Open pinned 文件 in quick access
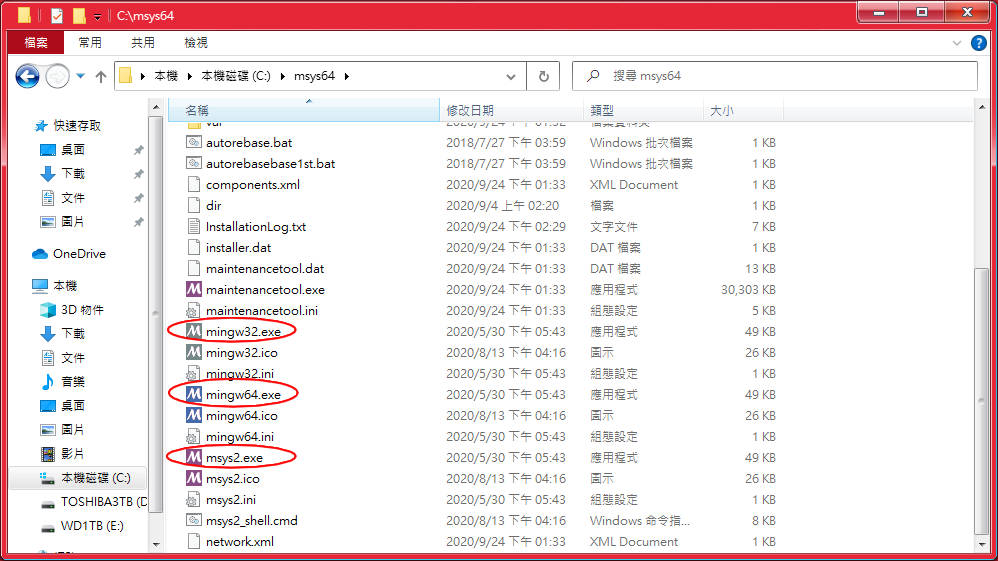The height and width of the screenshot is (561, 998). [62, 197]
